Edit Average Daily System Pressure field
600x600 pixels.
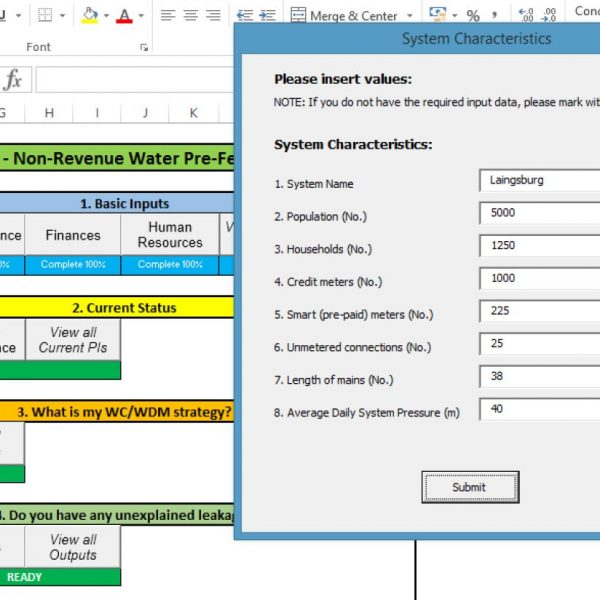(540, 409)
